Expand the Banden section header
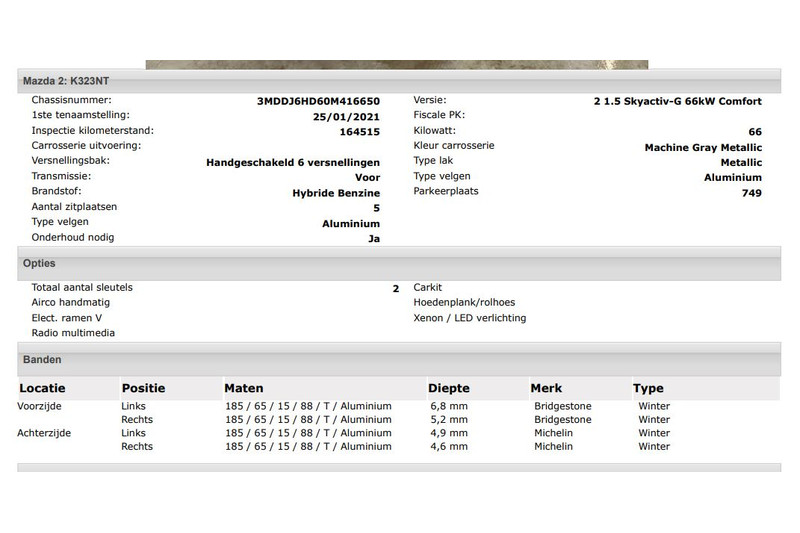Screen dimensions: 800x533 tap(42, 358)
